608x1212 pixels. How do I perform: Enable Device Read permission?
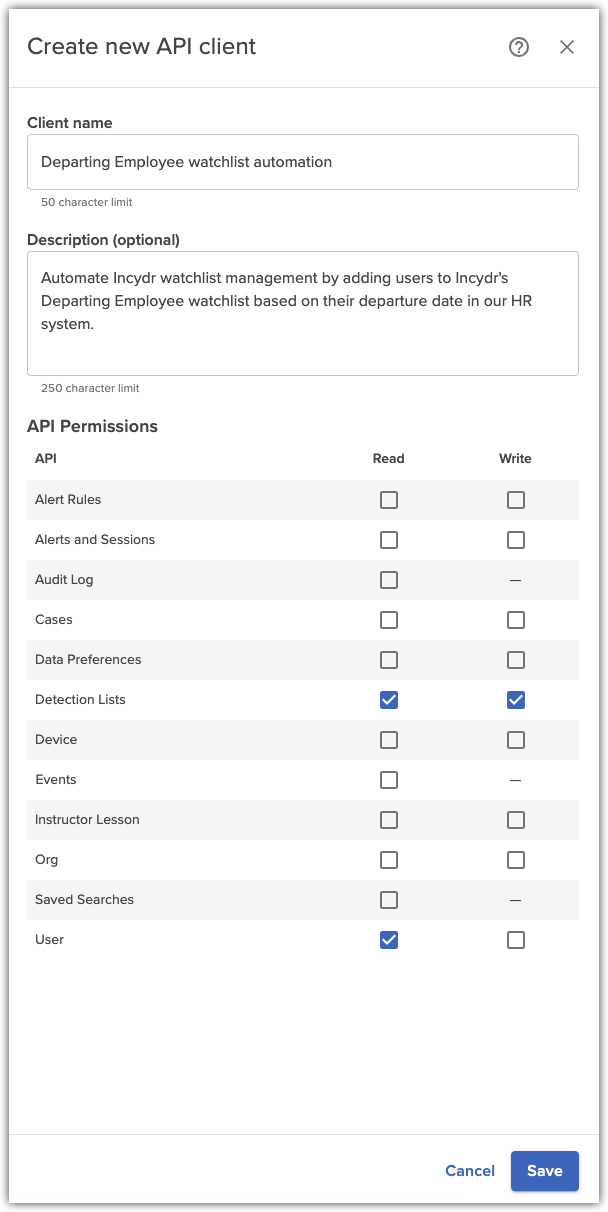point(389,740)
